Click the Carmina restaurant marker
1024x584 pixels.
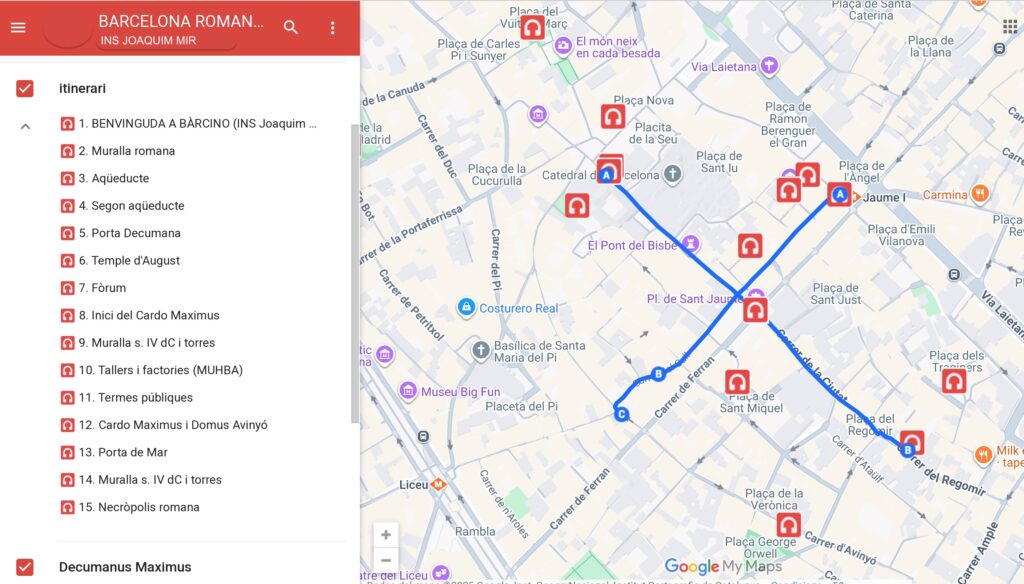point(981,194)
